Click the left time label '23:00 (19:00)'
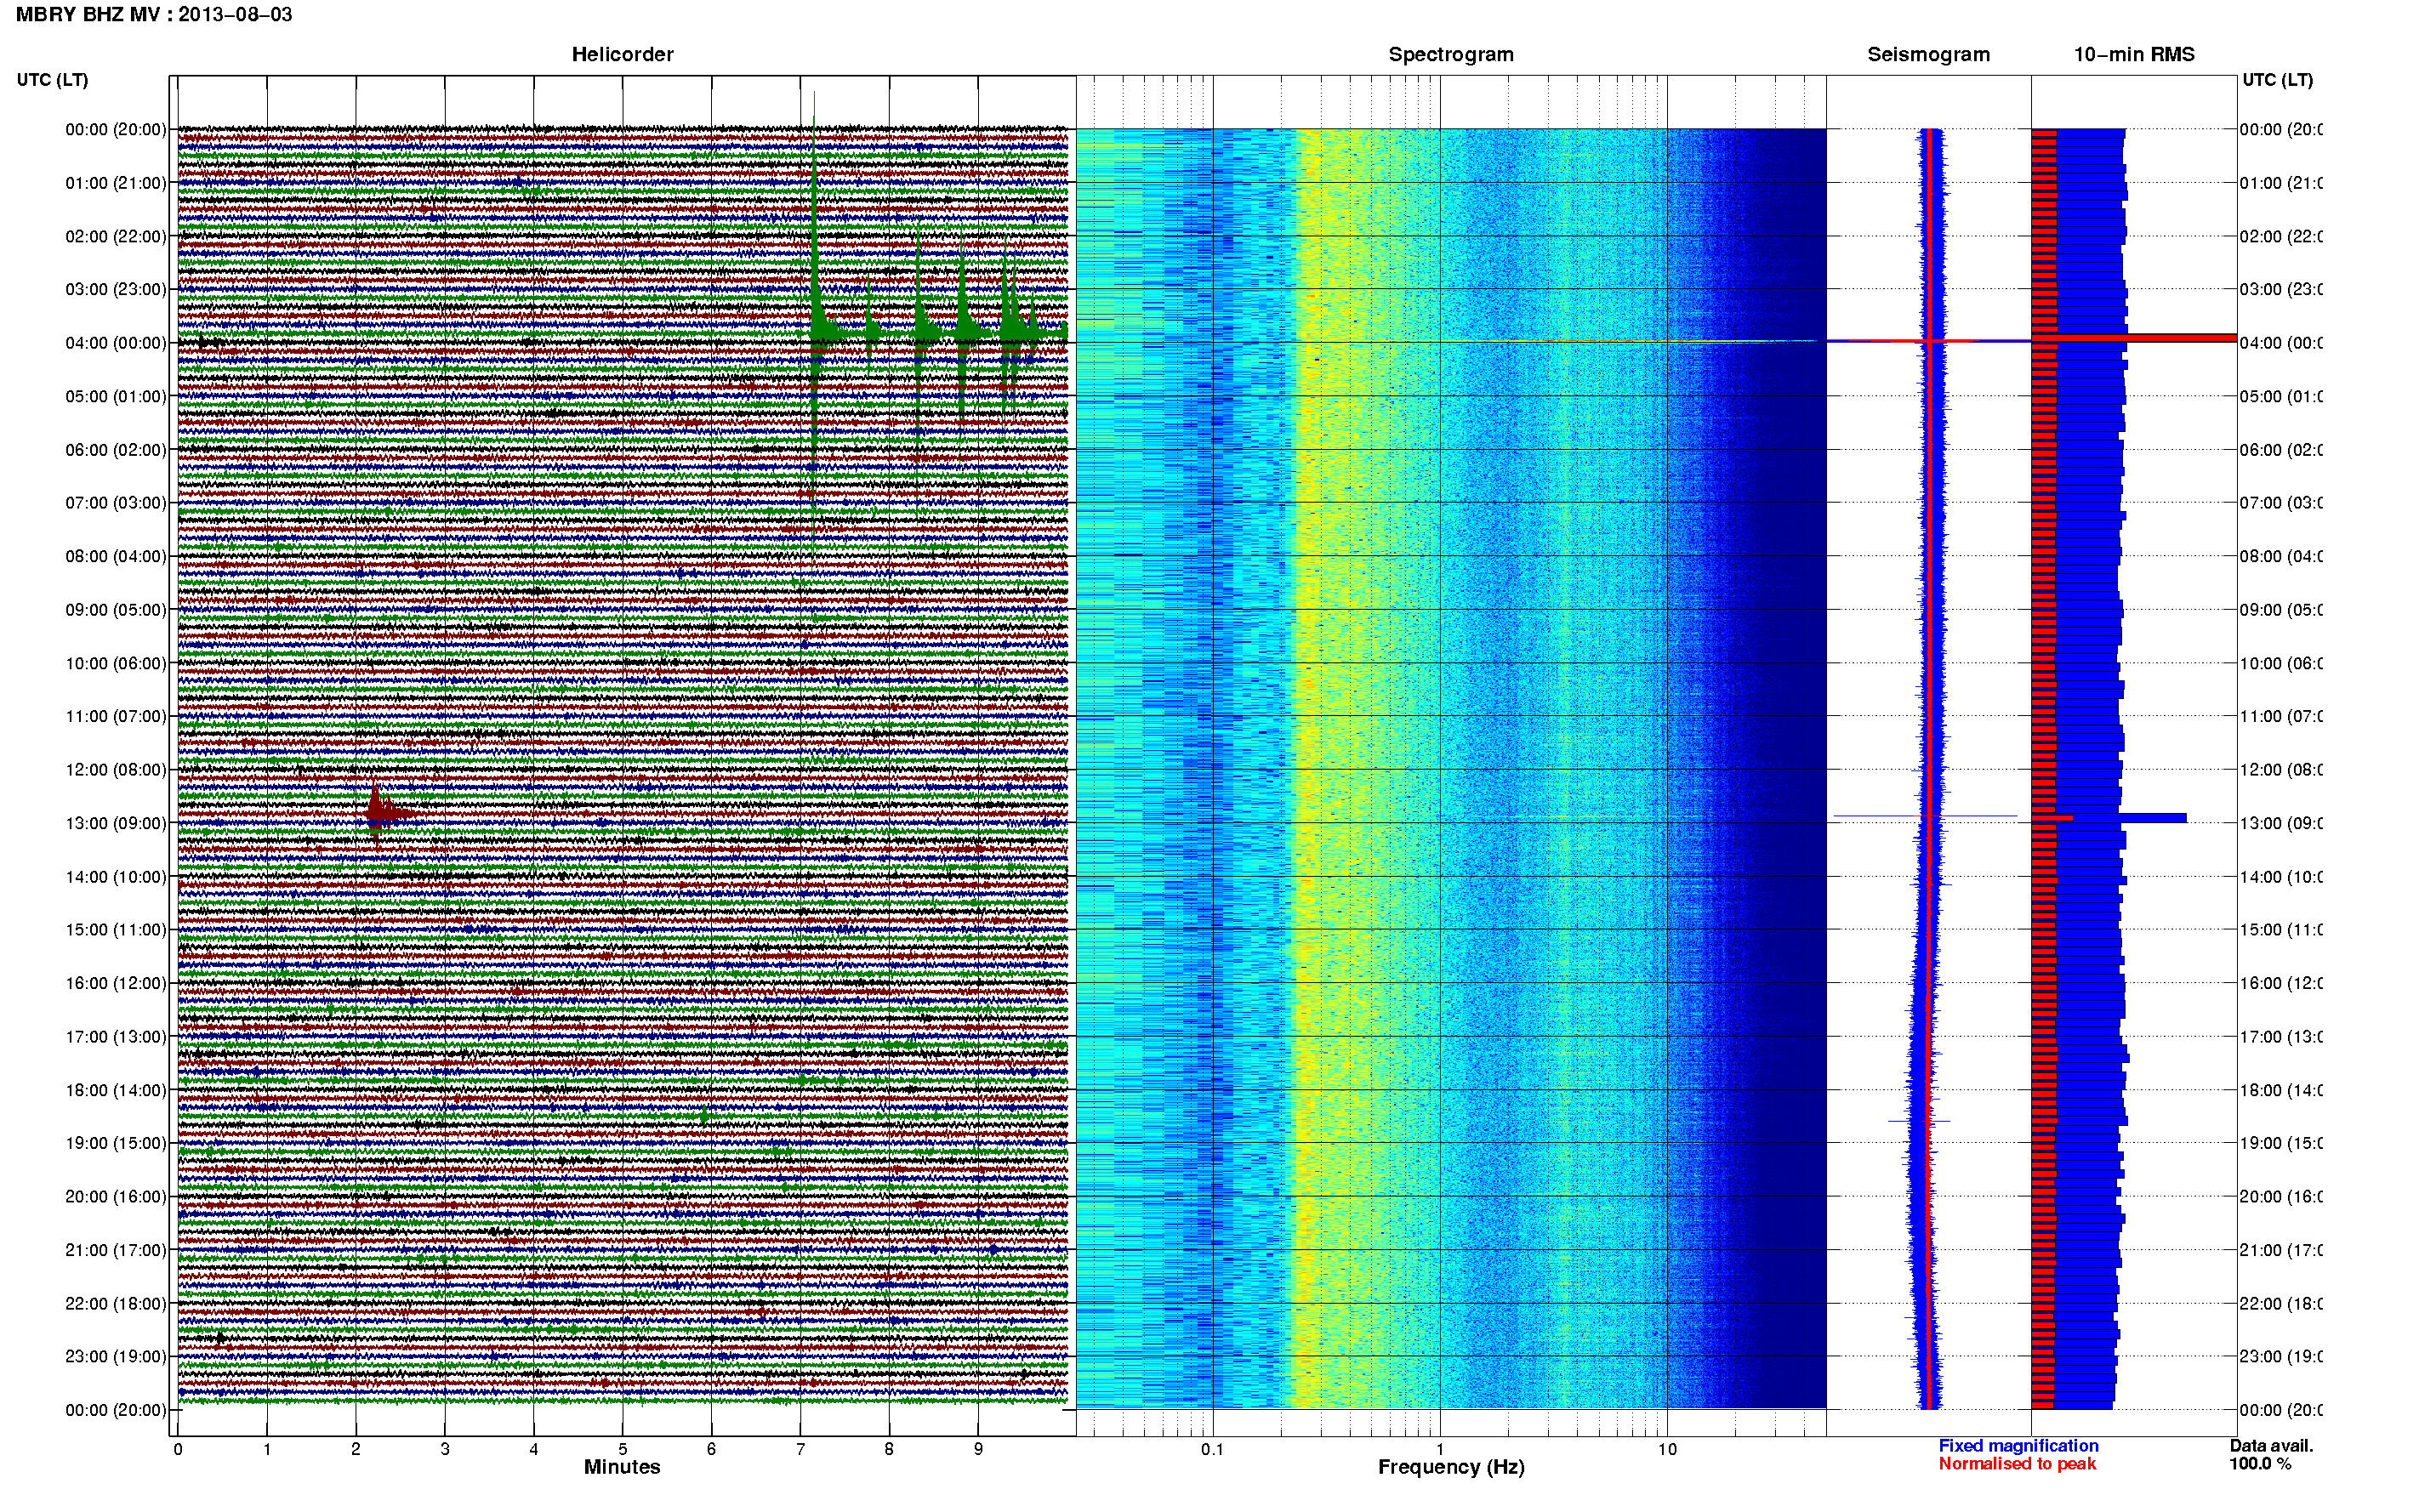The height and width of the screenshot is (1512, 2419). coord(116,1357)
